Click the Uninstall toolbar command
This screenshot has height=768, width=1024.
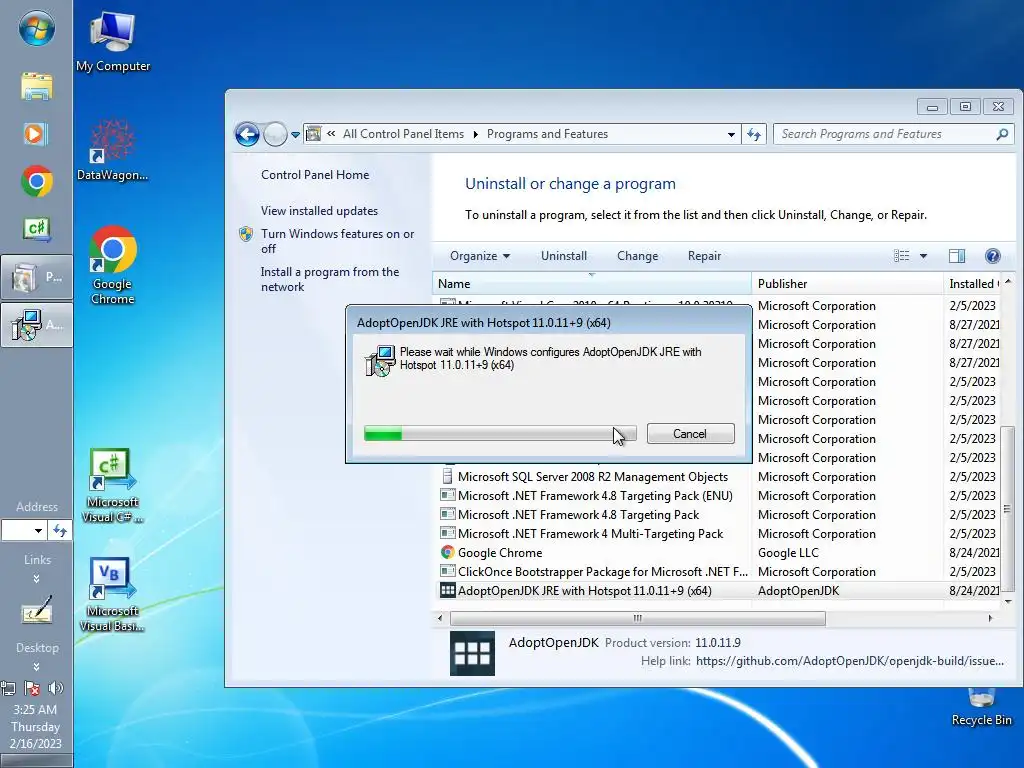click(x=564, y=256)
